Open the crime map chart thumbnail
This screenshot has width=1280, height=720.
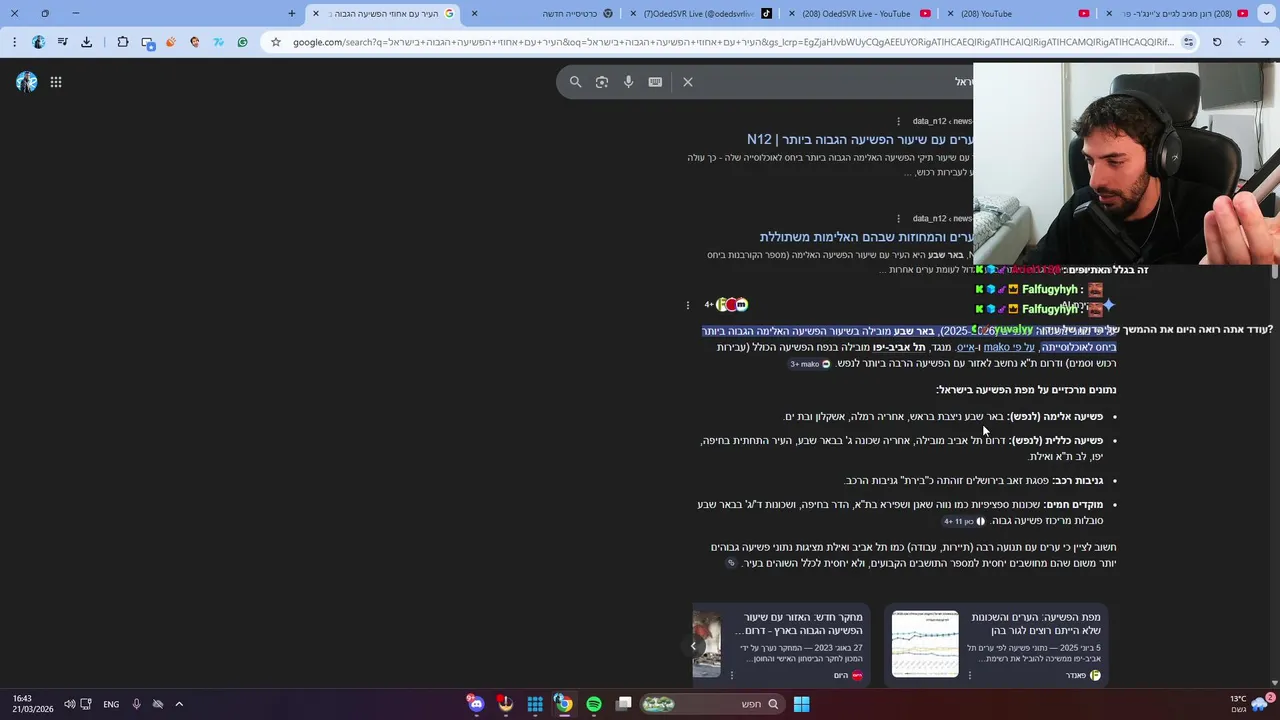pos(925,644)
